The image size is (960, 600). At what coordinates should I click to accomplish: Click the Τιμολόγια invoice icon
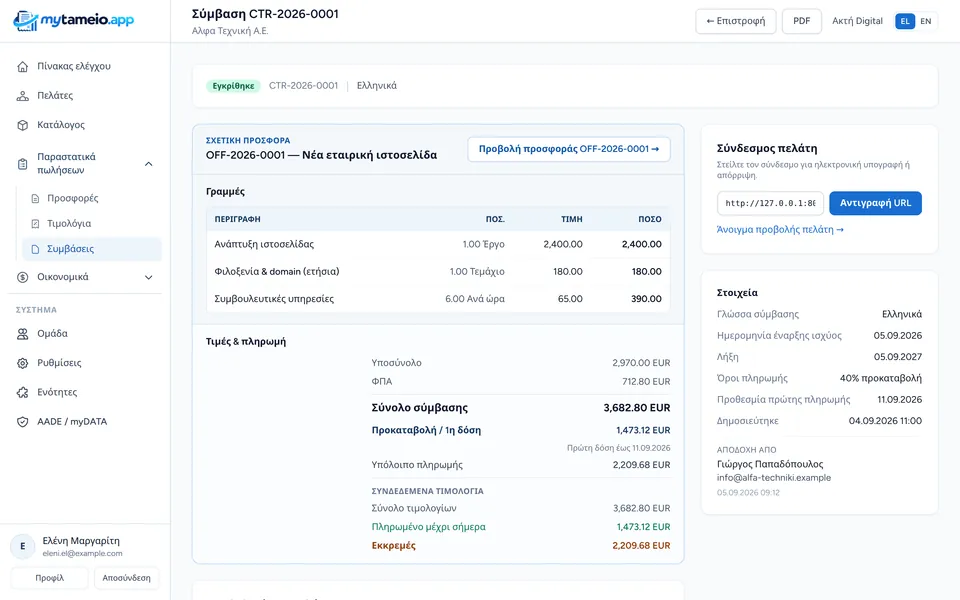coord(36,223)
